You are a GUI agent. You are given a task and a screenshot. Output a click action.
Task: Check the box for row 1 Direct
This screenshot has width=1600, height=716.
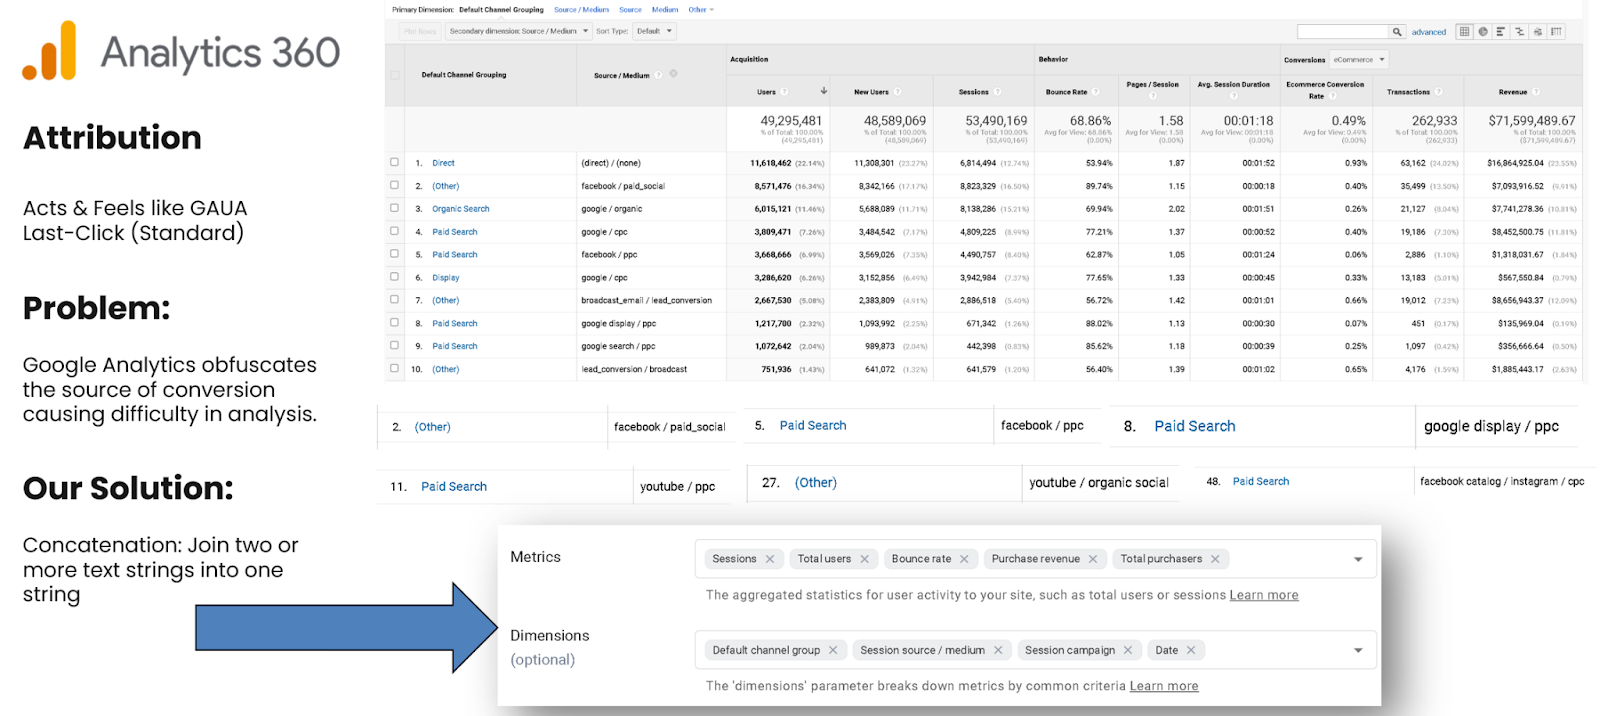coord(394,162)
